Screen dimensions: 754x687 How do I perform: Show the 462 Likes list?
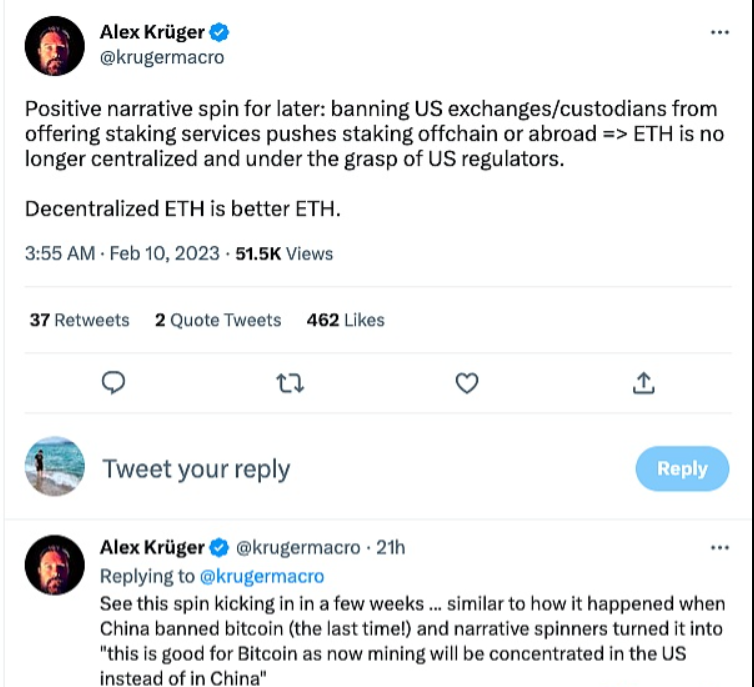(x=346, y=320)
